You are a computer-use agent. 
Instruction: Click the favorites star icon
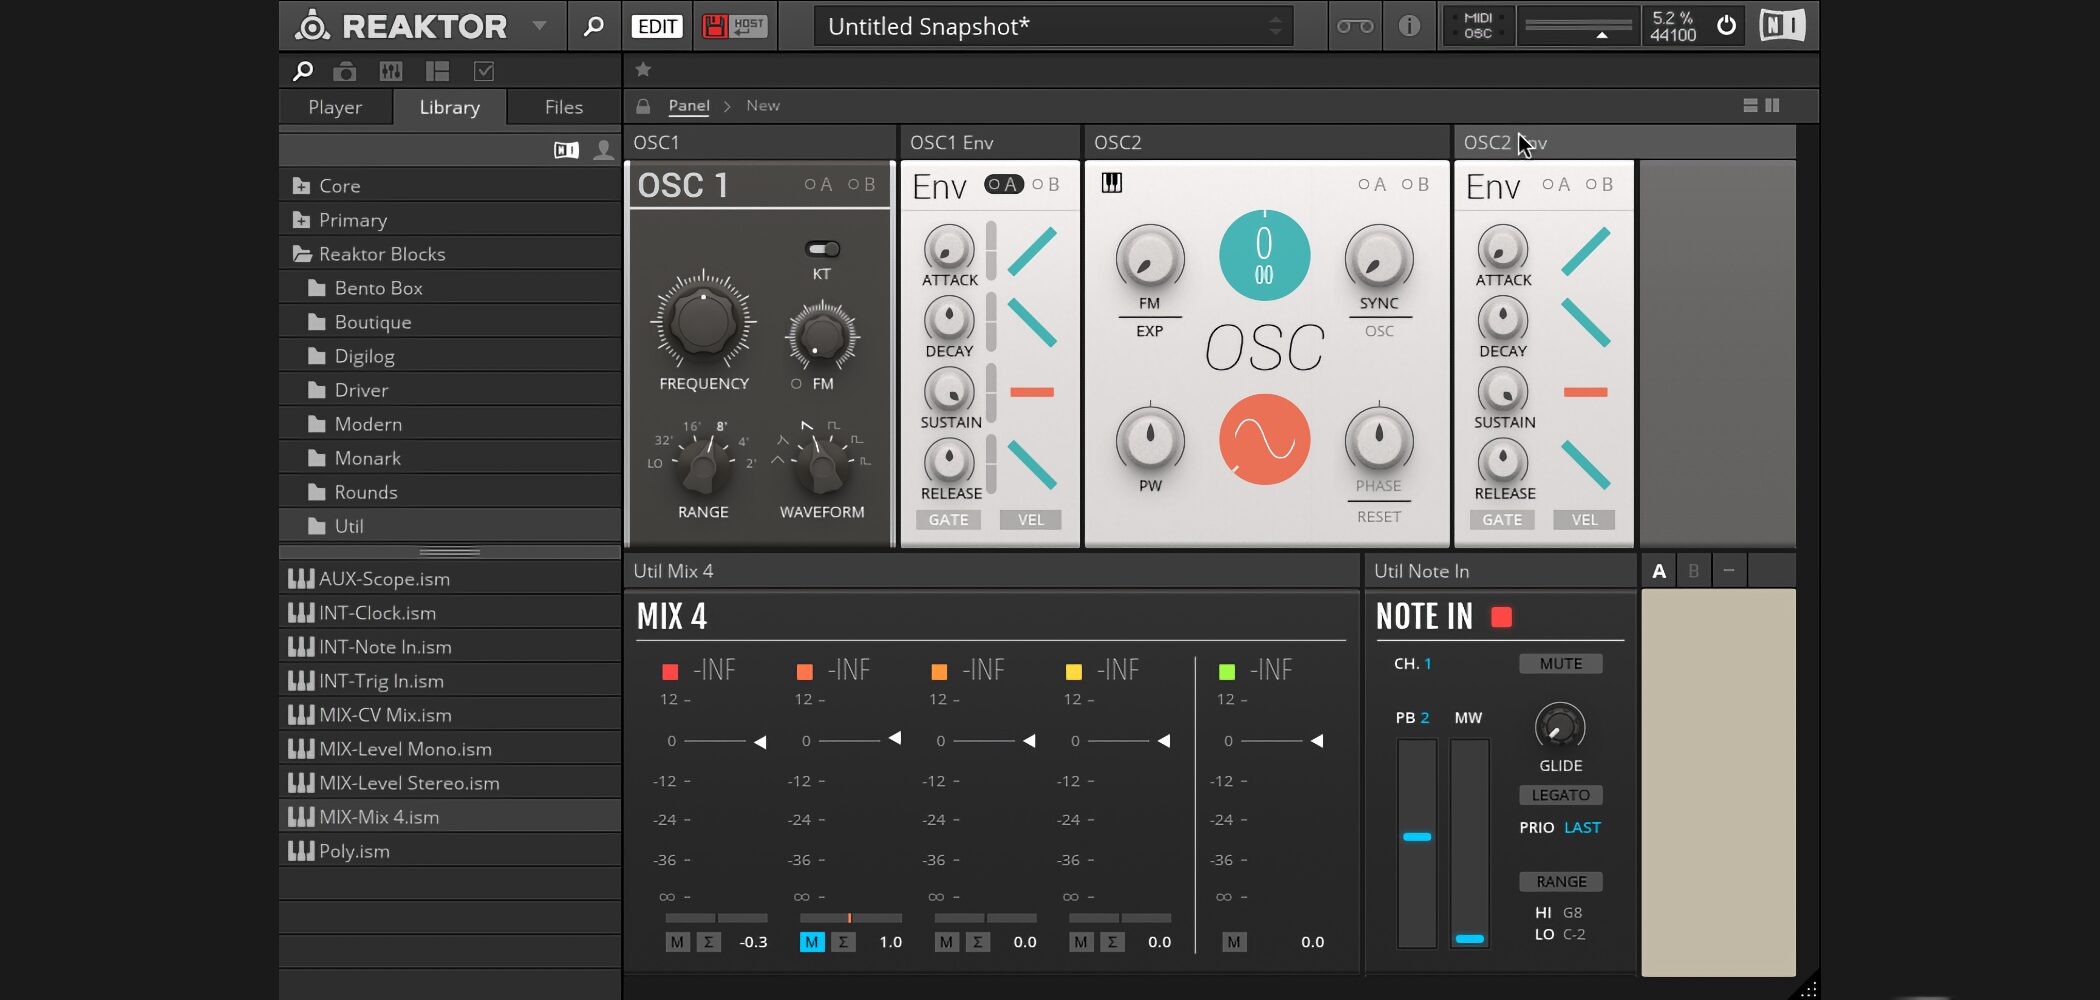click(x=643, y=69)
